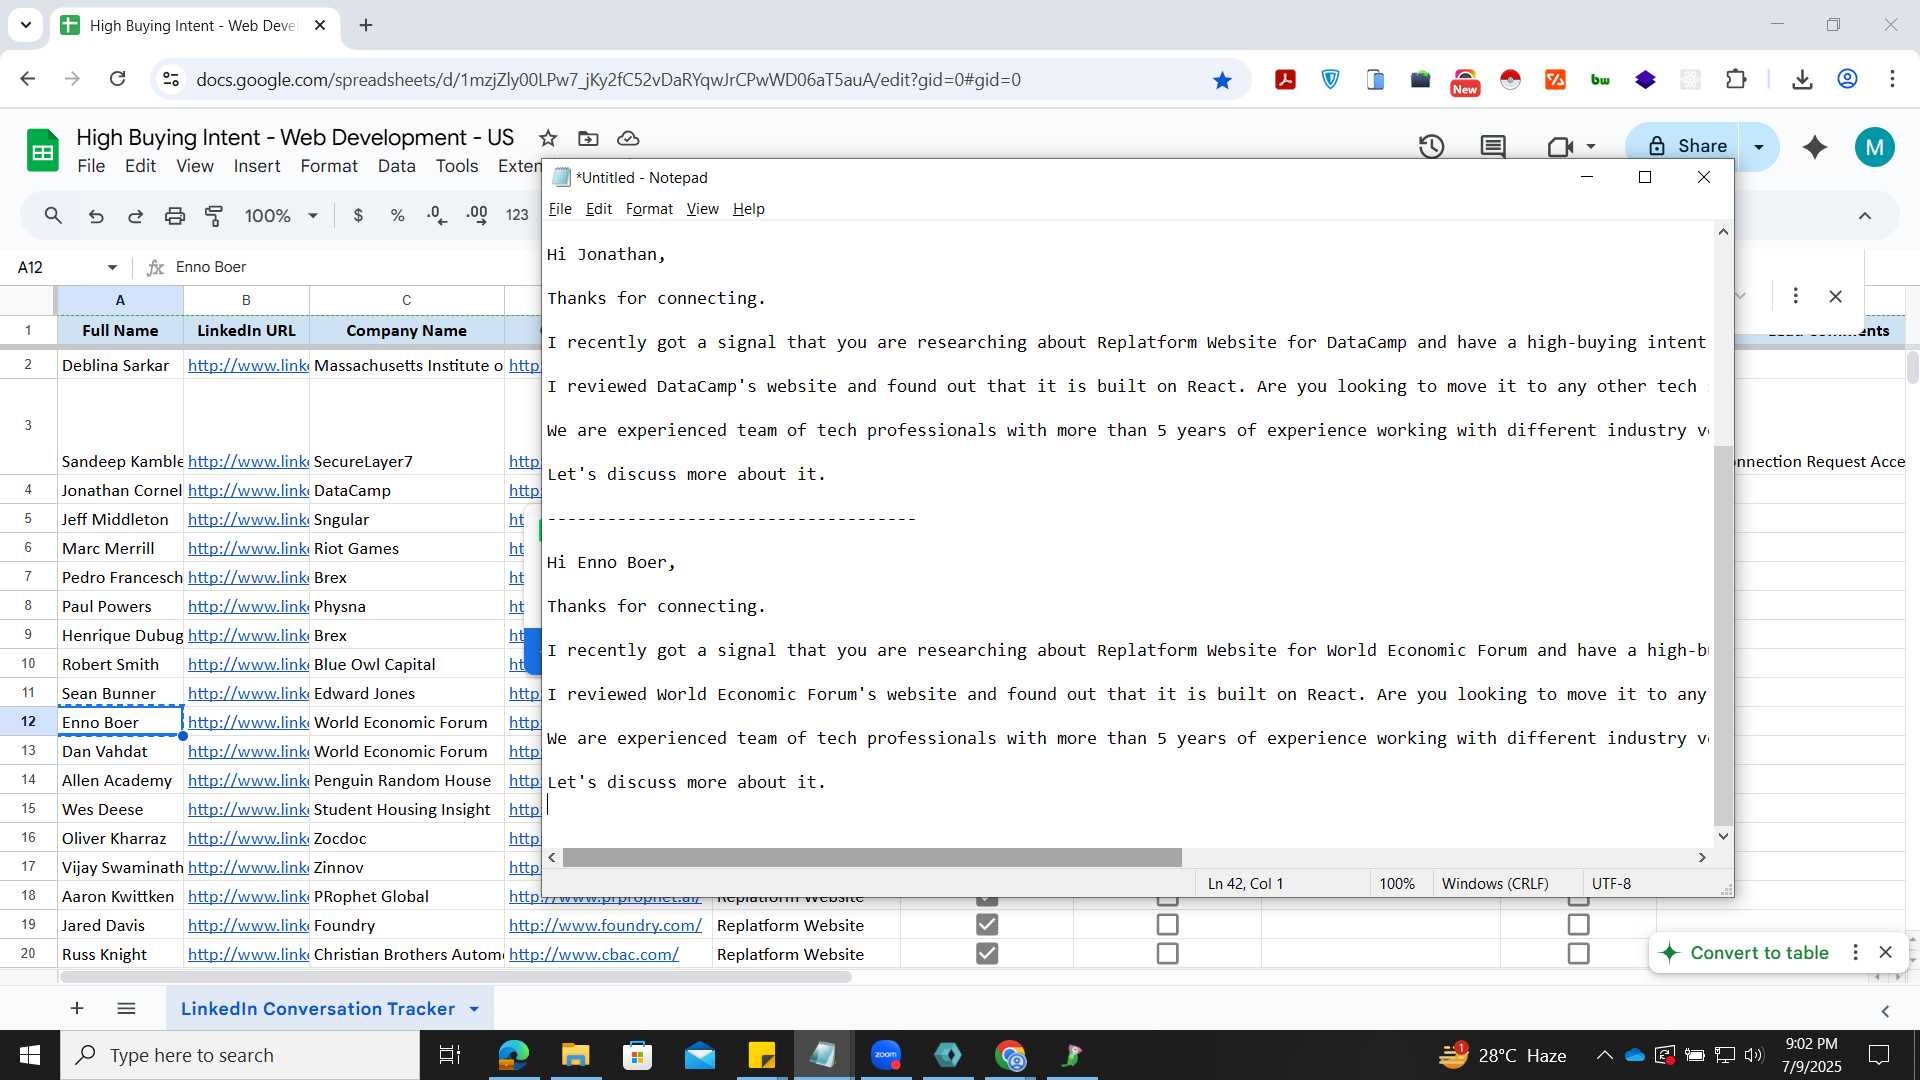The width and height of the screenshot is (1920, 1080).
Task: Reload the browser page
Action: [x=117, y=79]
